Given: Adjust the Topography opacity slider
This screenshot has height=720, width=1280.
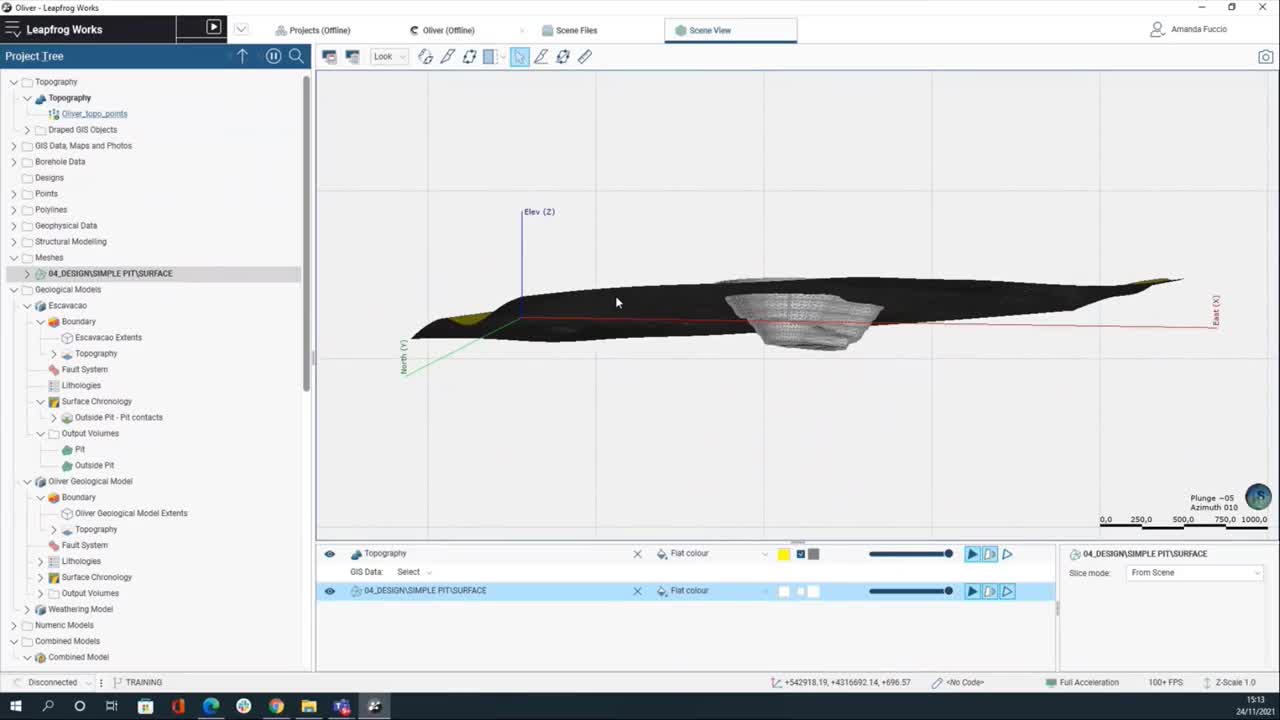Looking at the screenshot, I should [x=910, y=554].
